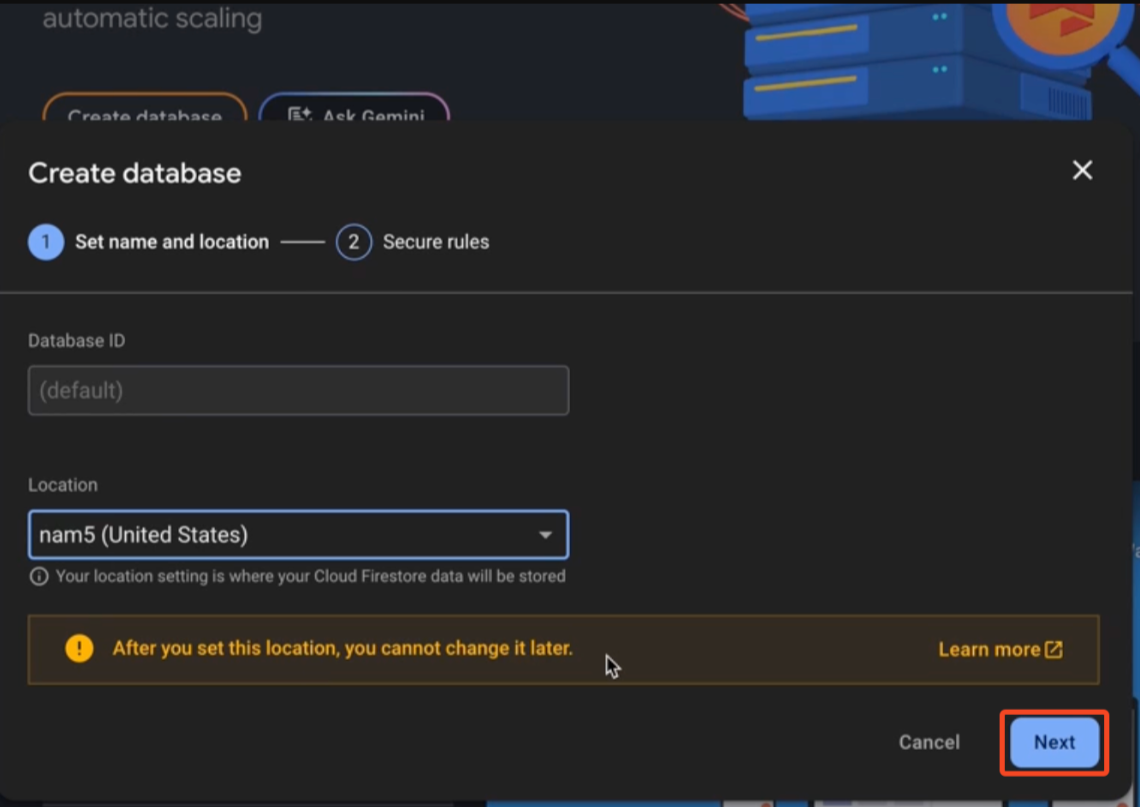Click the yellow warning exclamation icon

79,649
